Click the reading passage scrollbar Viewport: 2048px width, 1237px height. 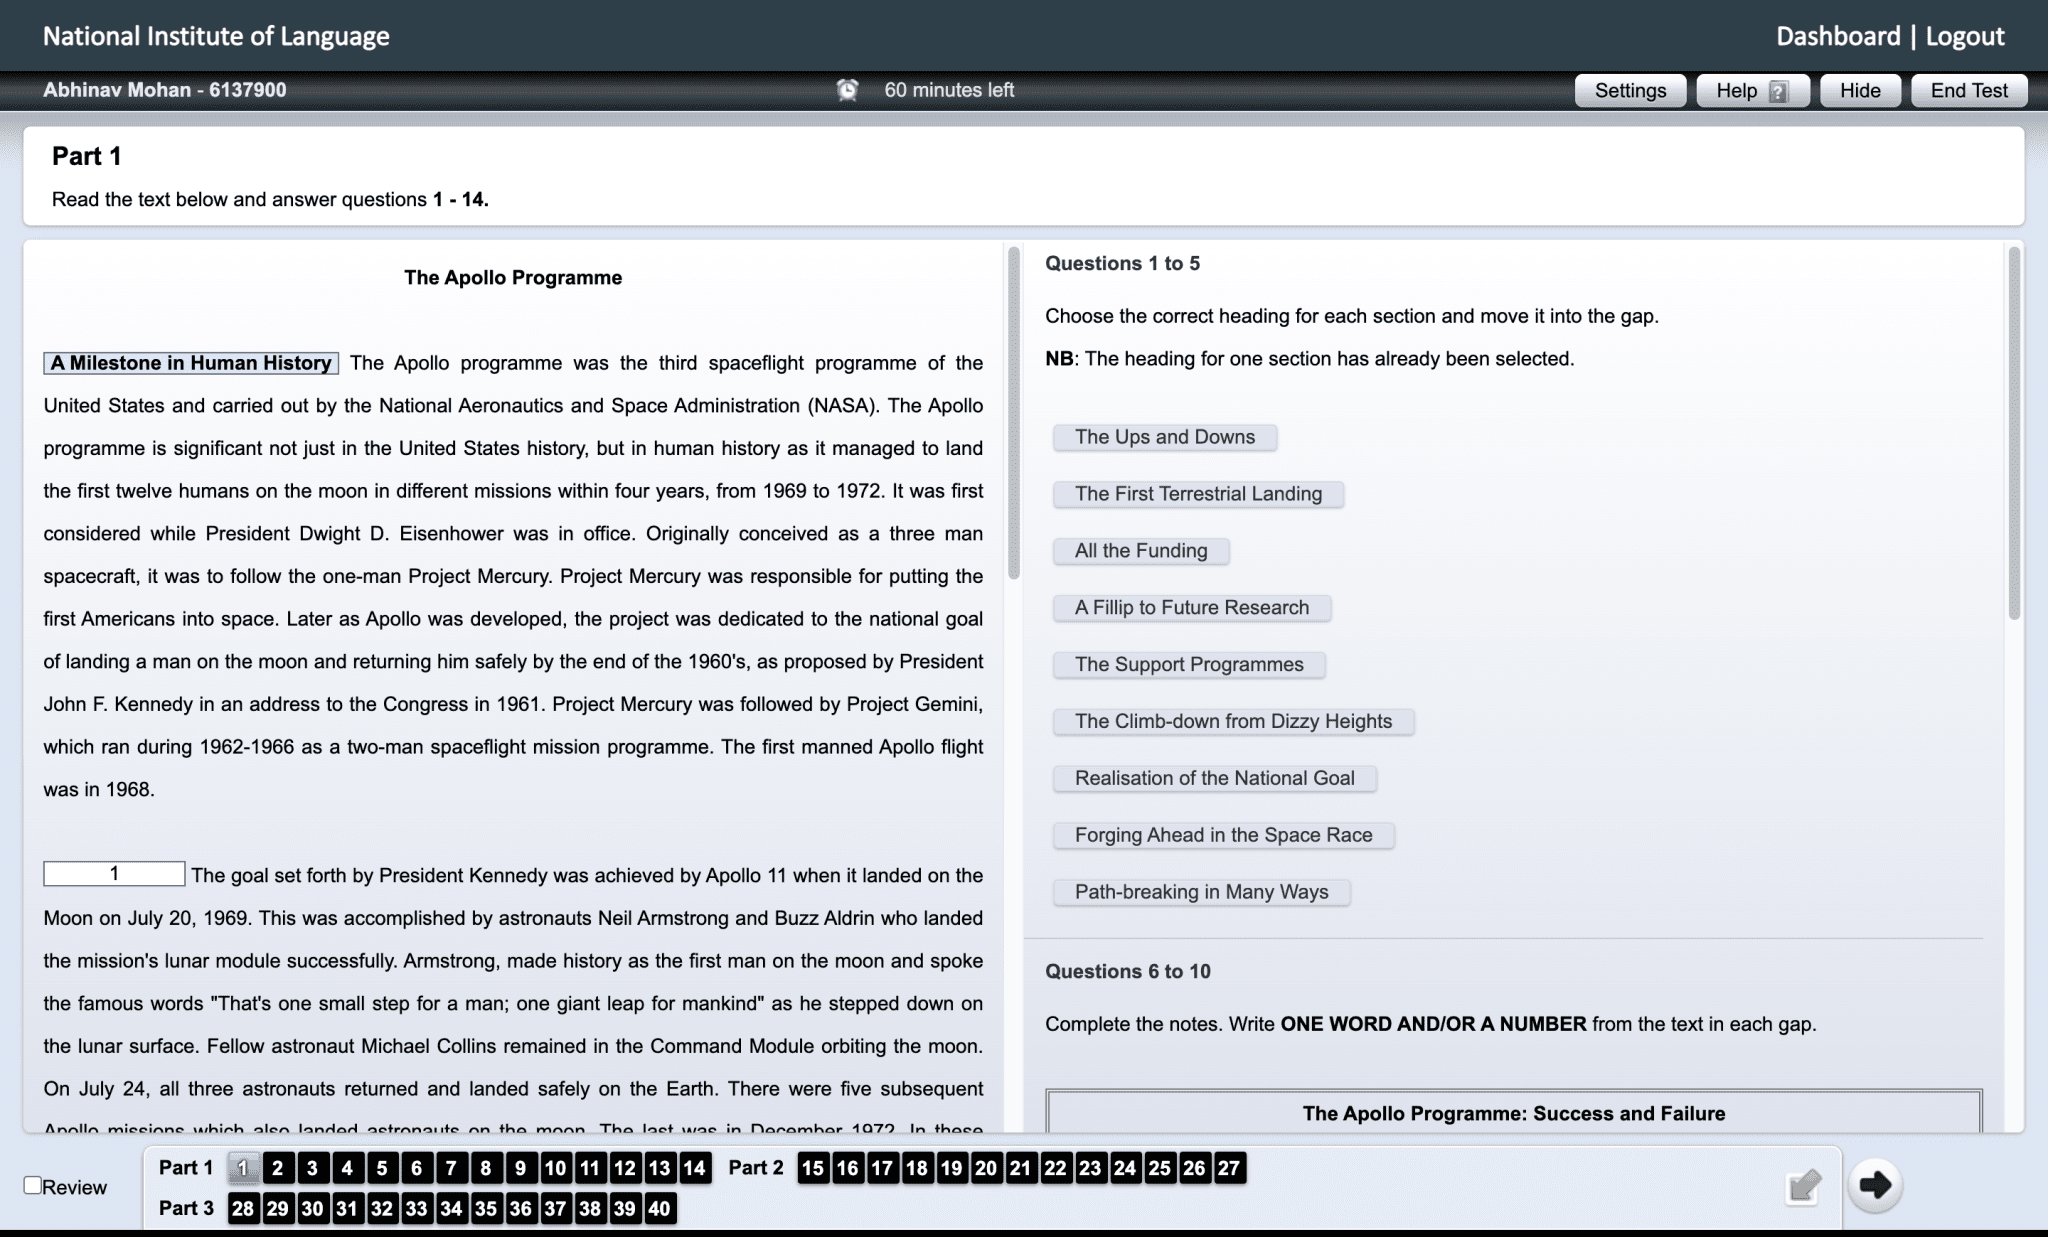pos(1013,413)
